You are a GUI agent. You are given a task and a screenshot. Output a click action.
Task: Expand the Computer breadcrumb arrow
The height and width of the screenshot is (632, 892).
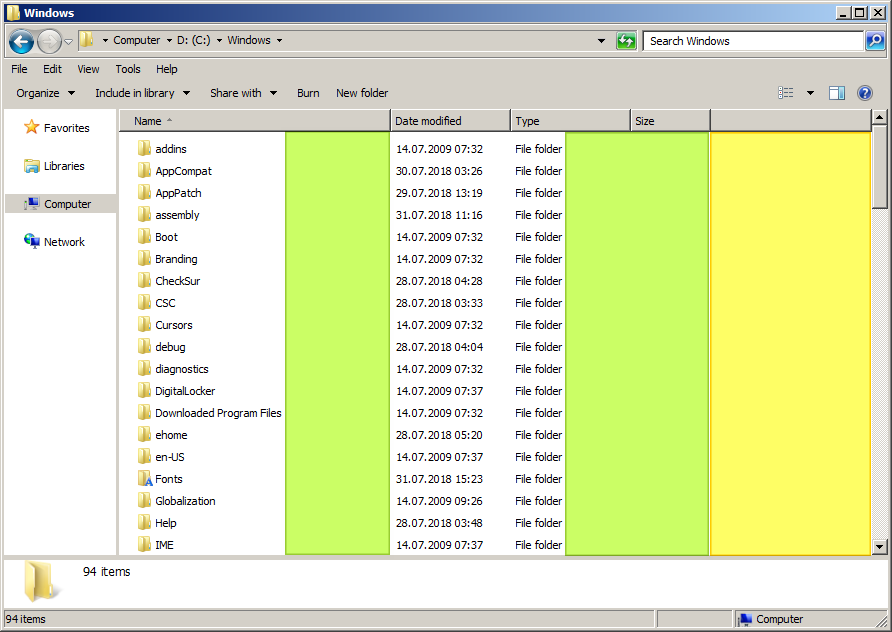pos(169,40)
